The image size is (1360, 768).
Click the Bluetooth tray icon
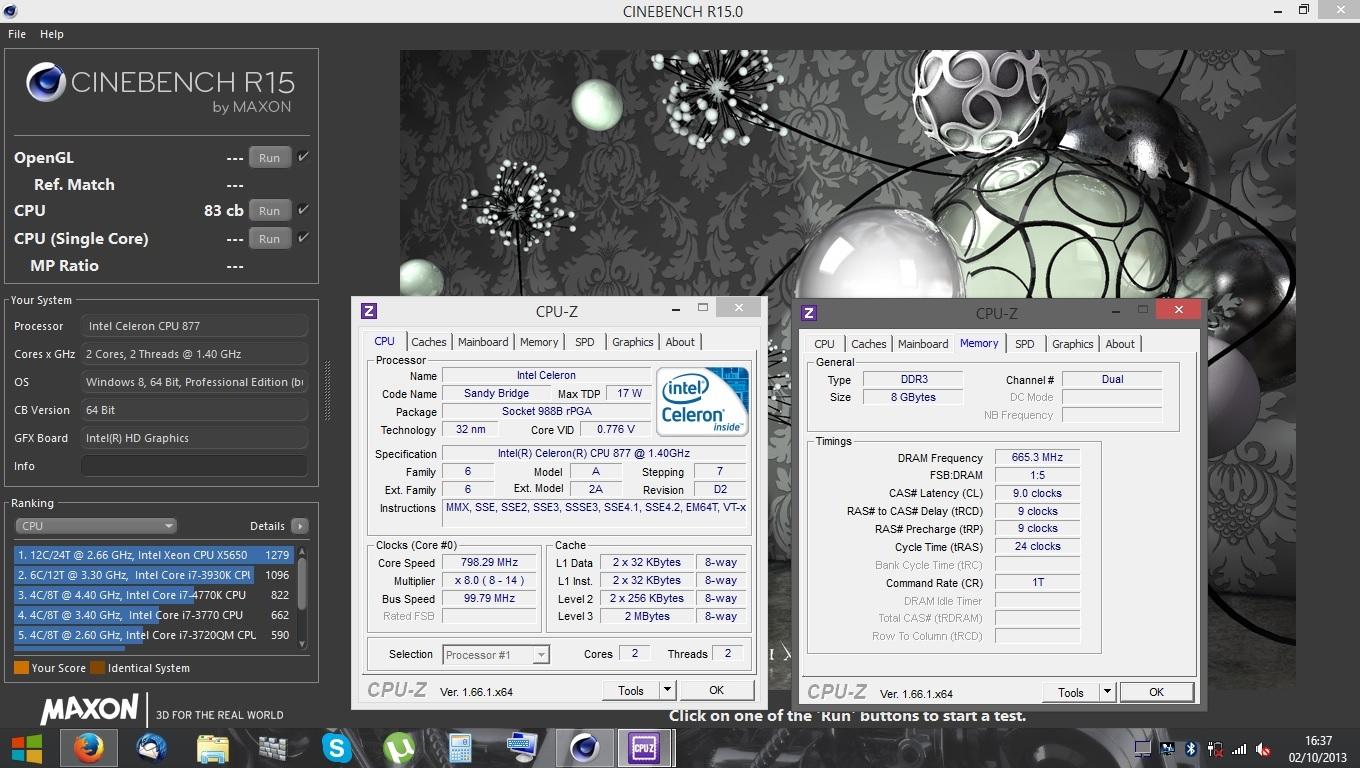point(1191,749)
